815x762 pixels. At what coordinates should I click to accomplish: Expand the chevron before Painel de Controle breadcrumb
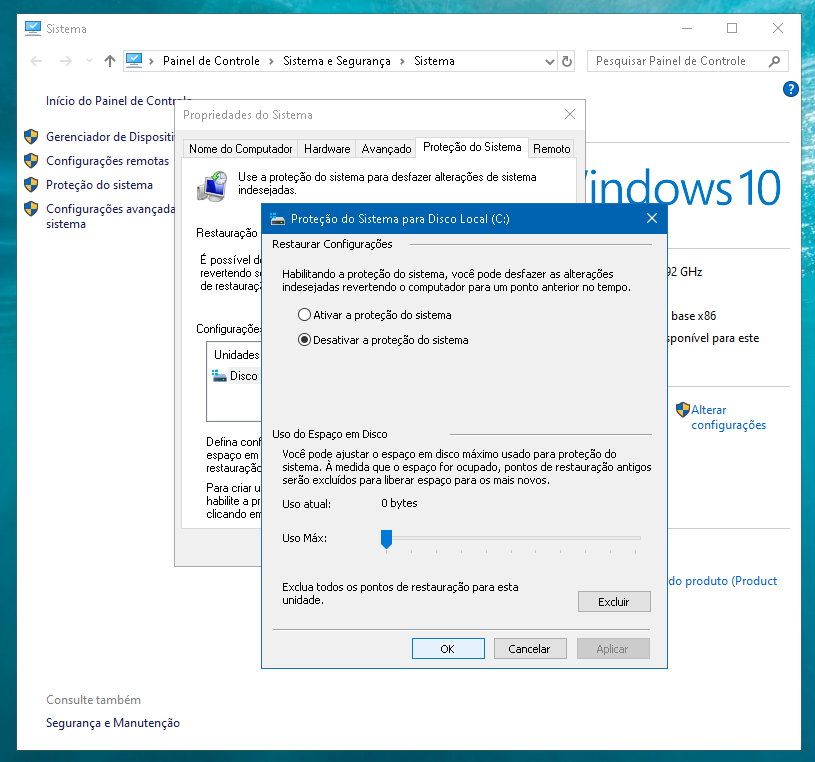pyautogui.click(x=151, y=61)
